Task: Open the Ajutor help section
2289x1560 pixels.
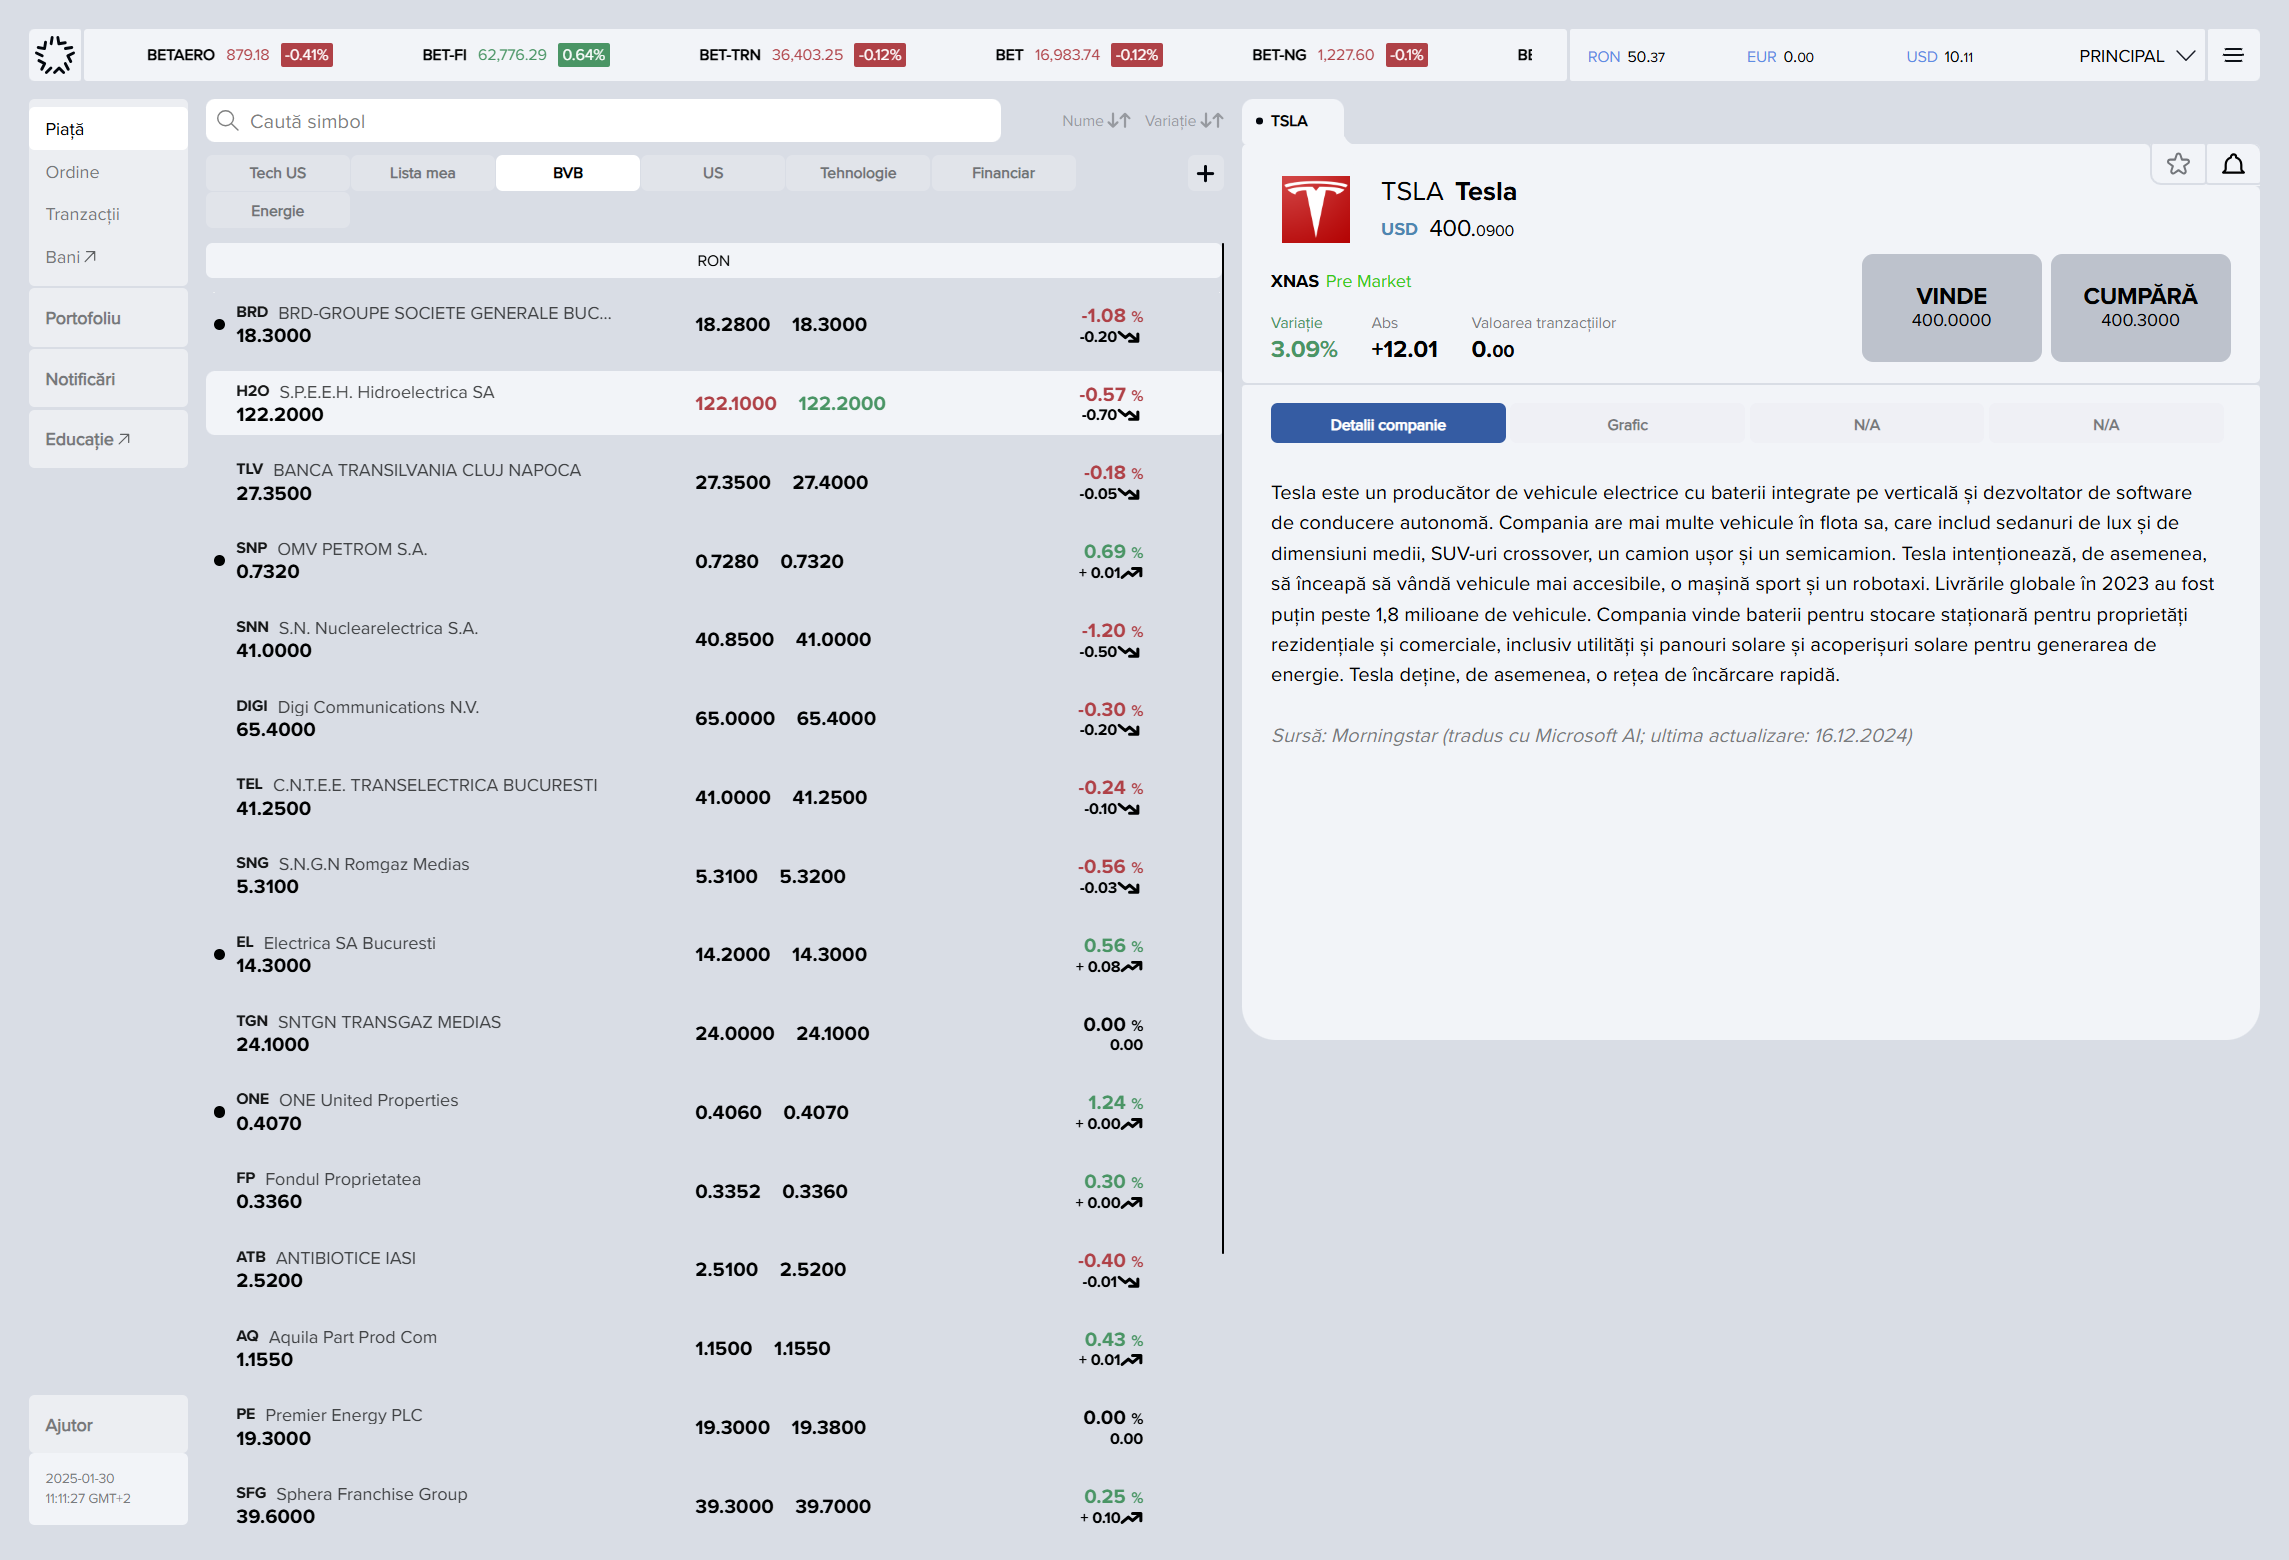Action: pyautogui.click(x=108, y=1425)
